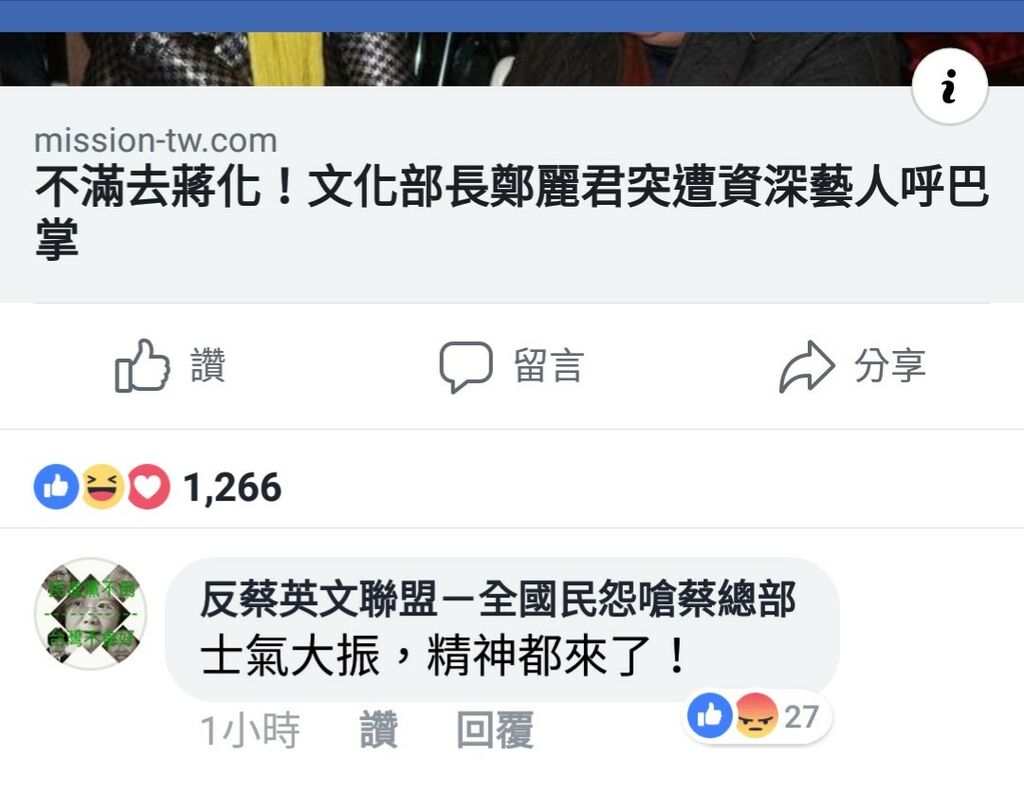
Task: Open the 1,266 reactions count
Action: pyautogui.click(x=232, y=487)
